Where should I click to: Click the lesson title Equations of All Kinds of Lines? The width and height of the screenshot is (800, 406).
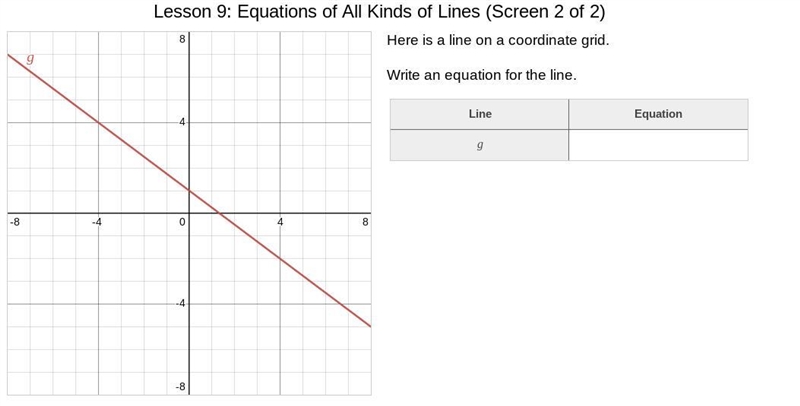359,11
